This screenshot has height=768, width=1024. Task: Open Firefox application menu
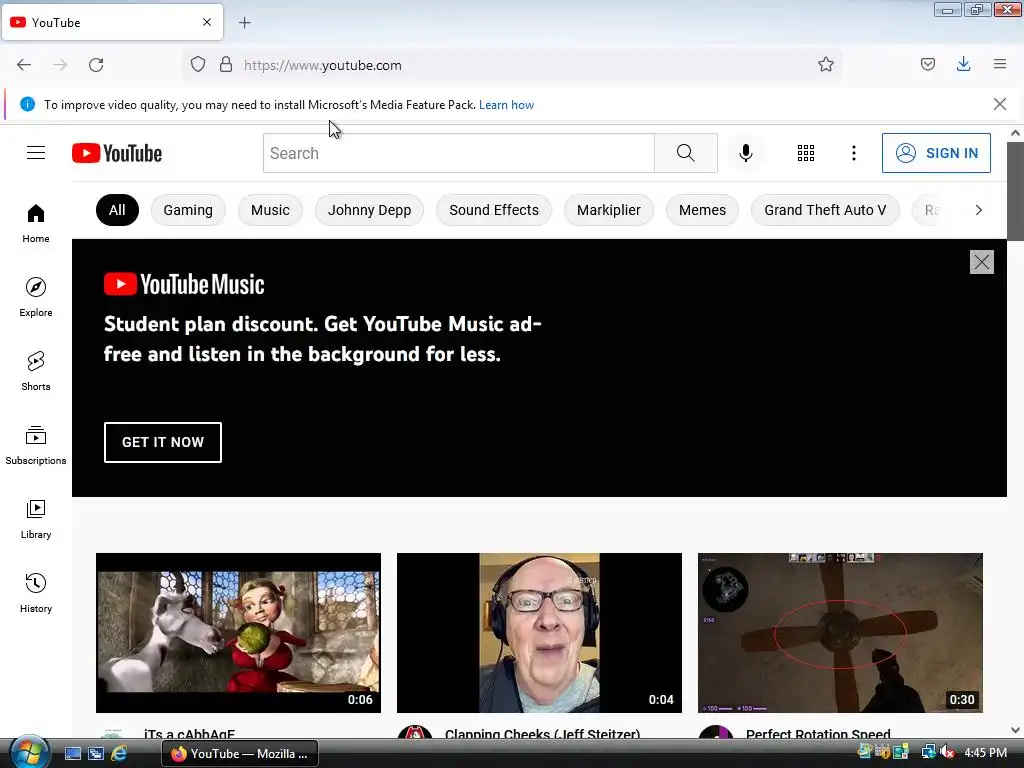(1000, 64)
